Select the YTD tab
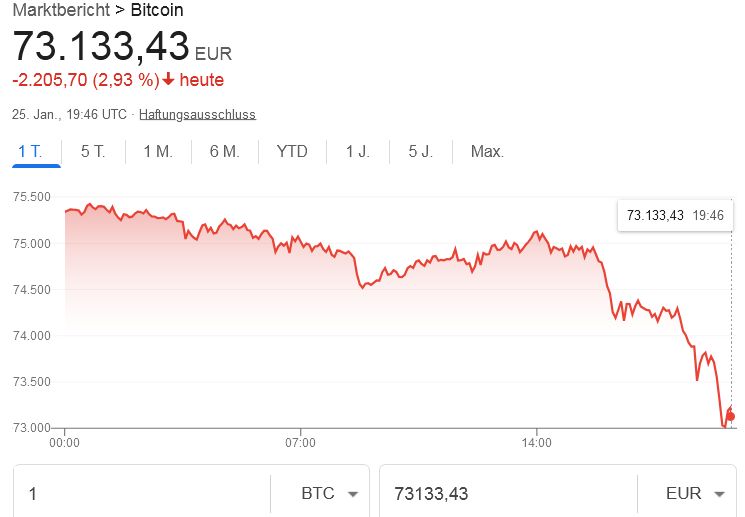 tap(292, 152)
